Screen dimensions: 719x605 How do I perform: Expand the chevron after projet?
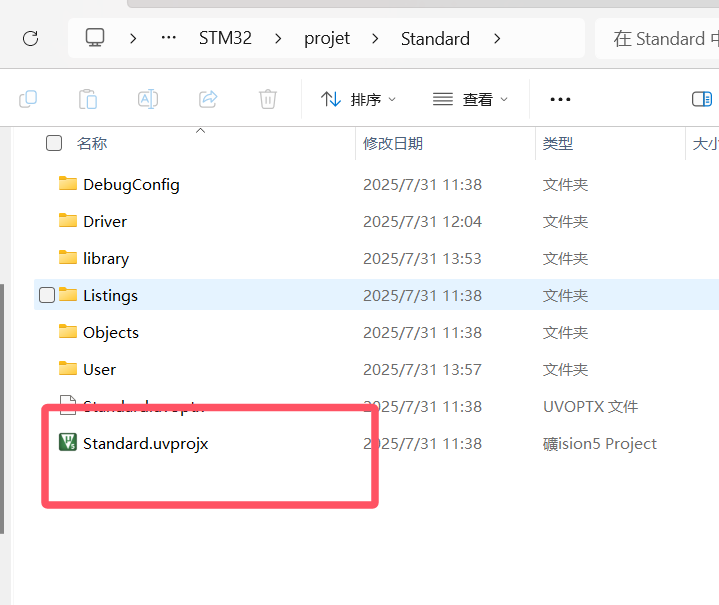(375, 39)
